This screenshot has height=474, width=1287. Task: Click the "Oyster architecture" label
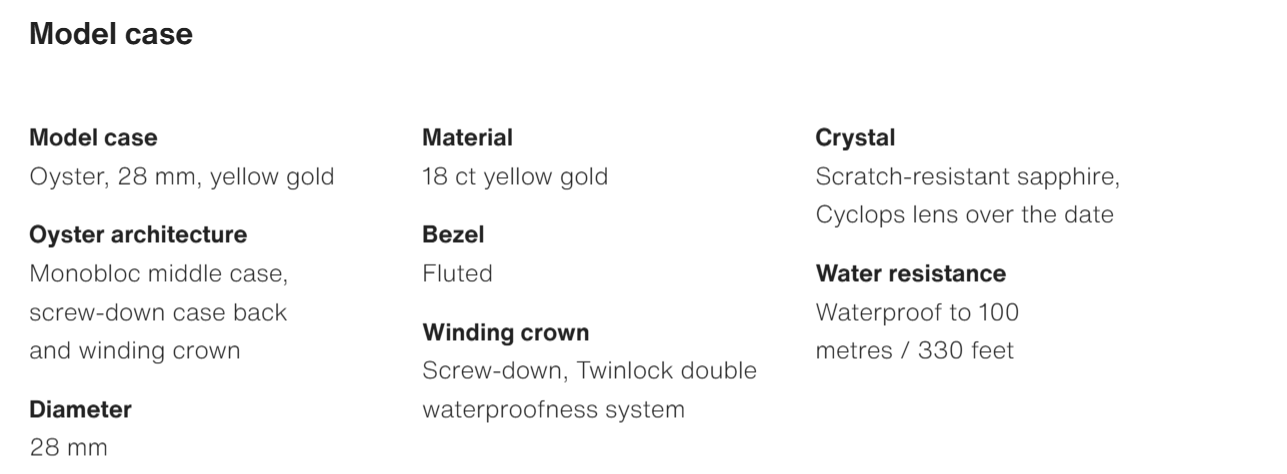click(138, 234)
